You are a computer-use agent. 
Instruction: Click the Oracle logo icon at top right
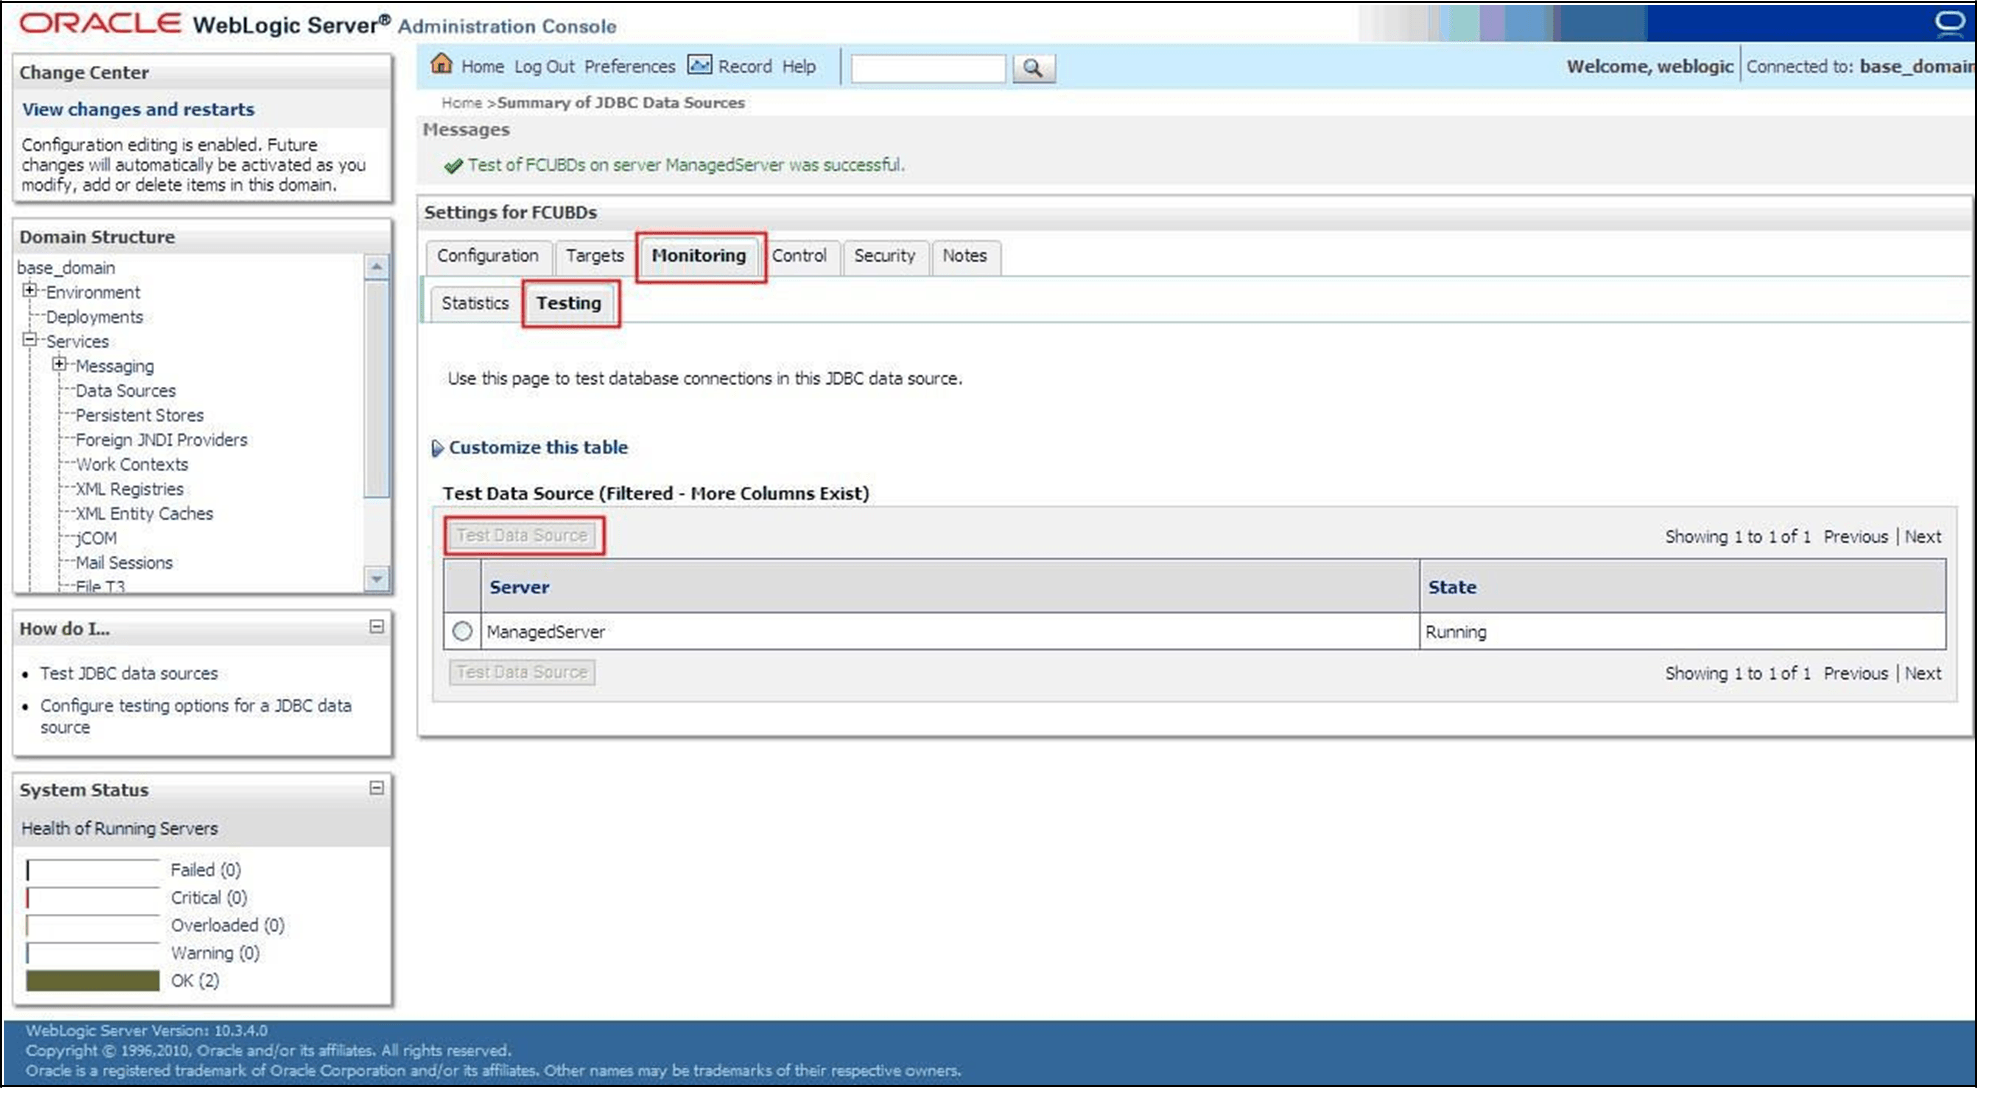click(1949, 22)
